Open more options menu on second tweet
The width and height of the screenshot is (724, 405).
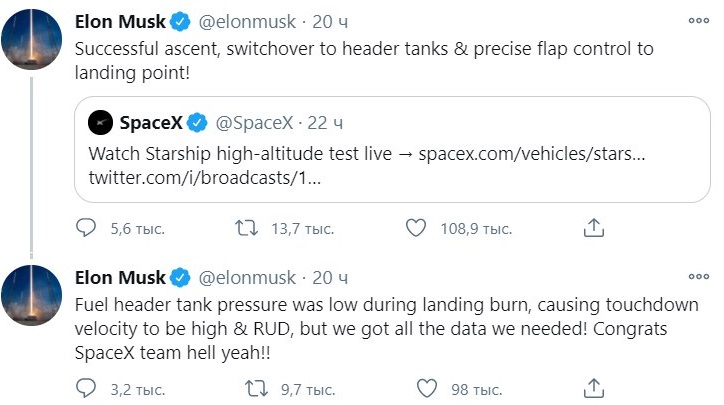[x=697, y=276]
